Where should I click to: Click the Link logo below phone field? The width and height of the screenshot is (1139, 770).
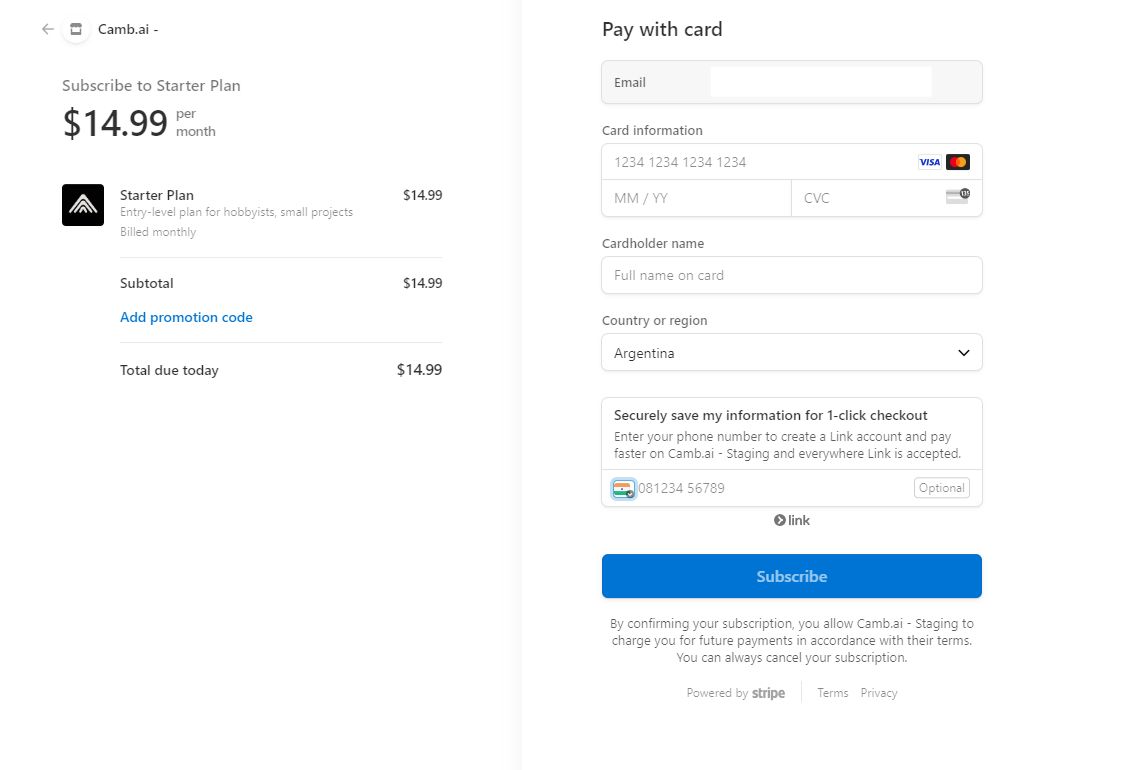792,520
